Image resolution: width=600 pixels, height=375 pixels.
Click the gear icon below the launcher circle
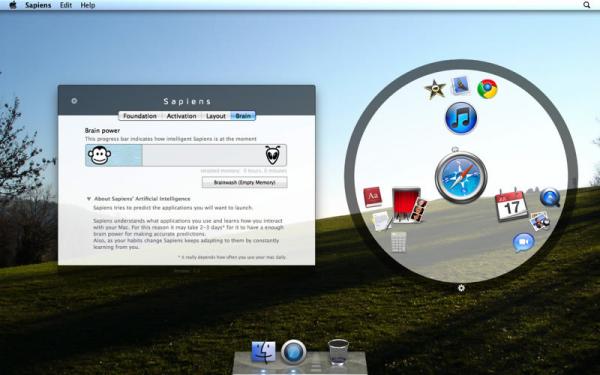tap(461, 288)
